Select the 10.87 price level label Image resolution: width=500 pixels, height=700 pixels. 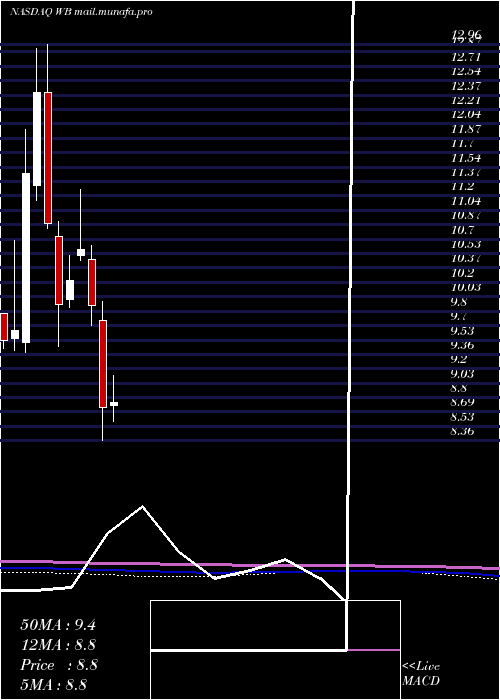(466, 215)
